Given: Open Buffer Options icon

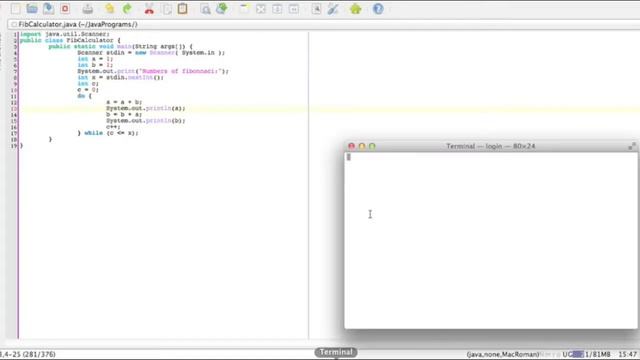Looking at the screenshot, I should click(316, 9).
